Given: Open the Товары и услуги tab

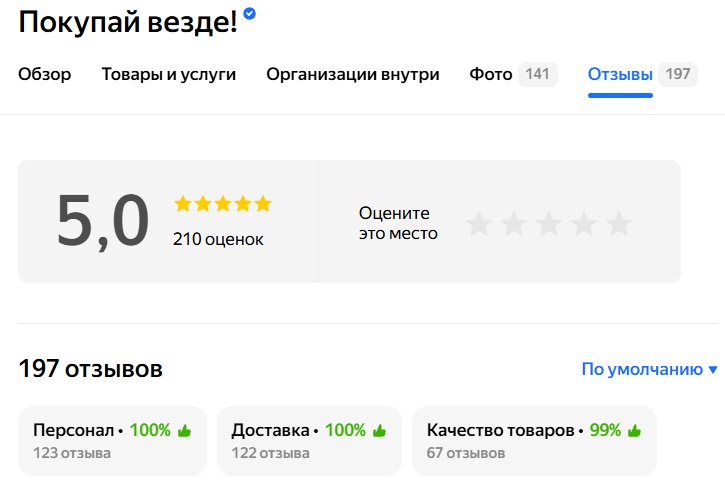Looking at the screenshot, I should [x=169, y=74].
